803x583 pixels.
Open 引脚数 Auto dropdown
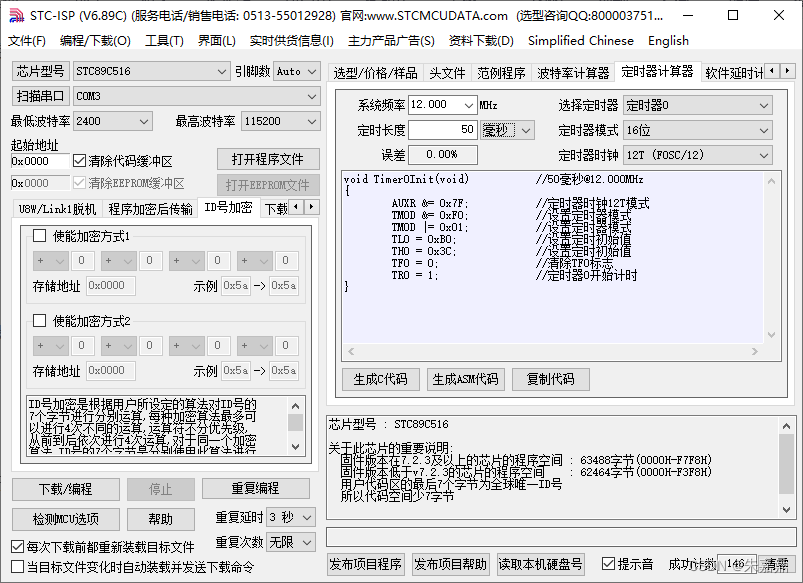(x=297, y=71)
